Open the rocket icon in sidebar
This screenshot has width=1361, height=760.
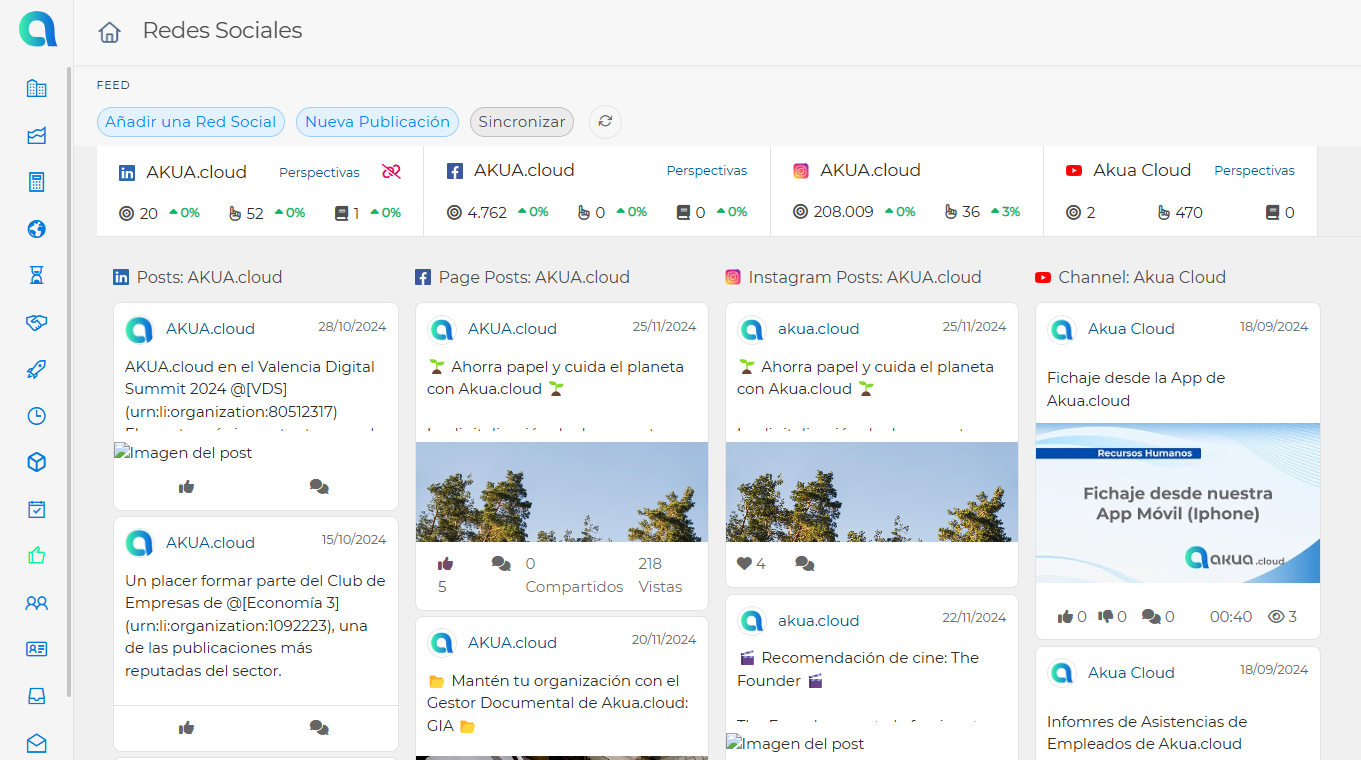tap(37, 370)
